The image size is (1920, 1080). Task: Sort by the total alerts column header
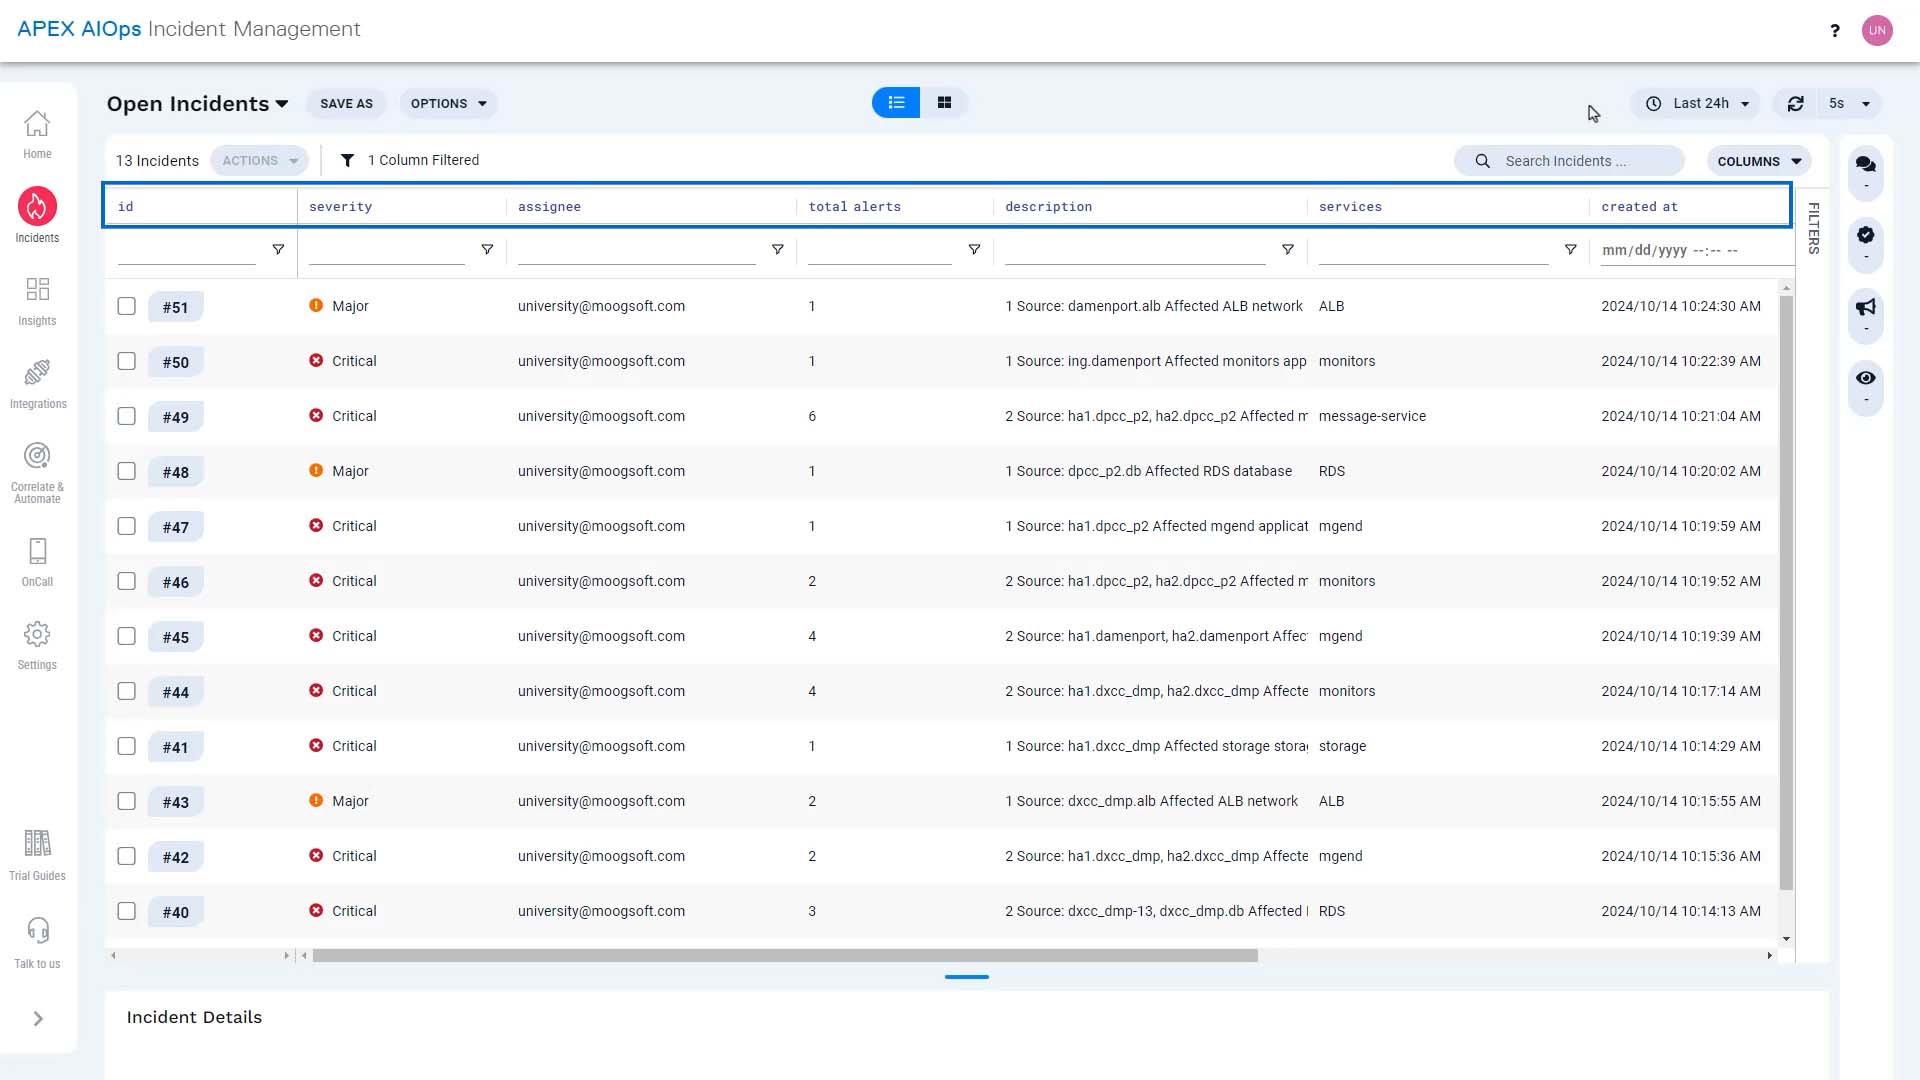point(854,207)
